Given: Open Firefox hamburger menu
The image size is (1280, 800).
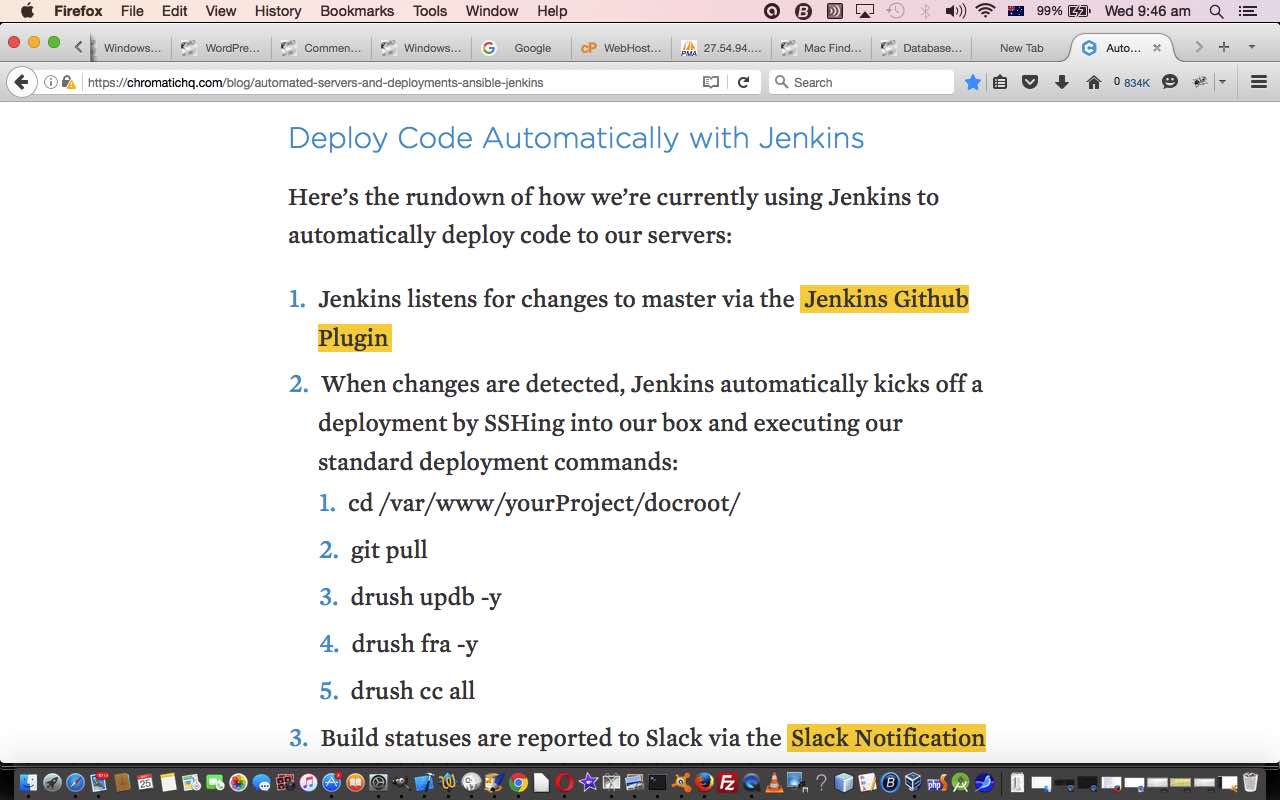Looking at the screenshot, I should pos(1259,82).
